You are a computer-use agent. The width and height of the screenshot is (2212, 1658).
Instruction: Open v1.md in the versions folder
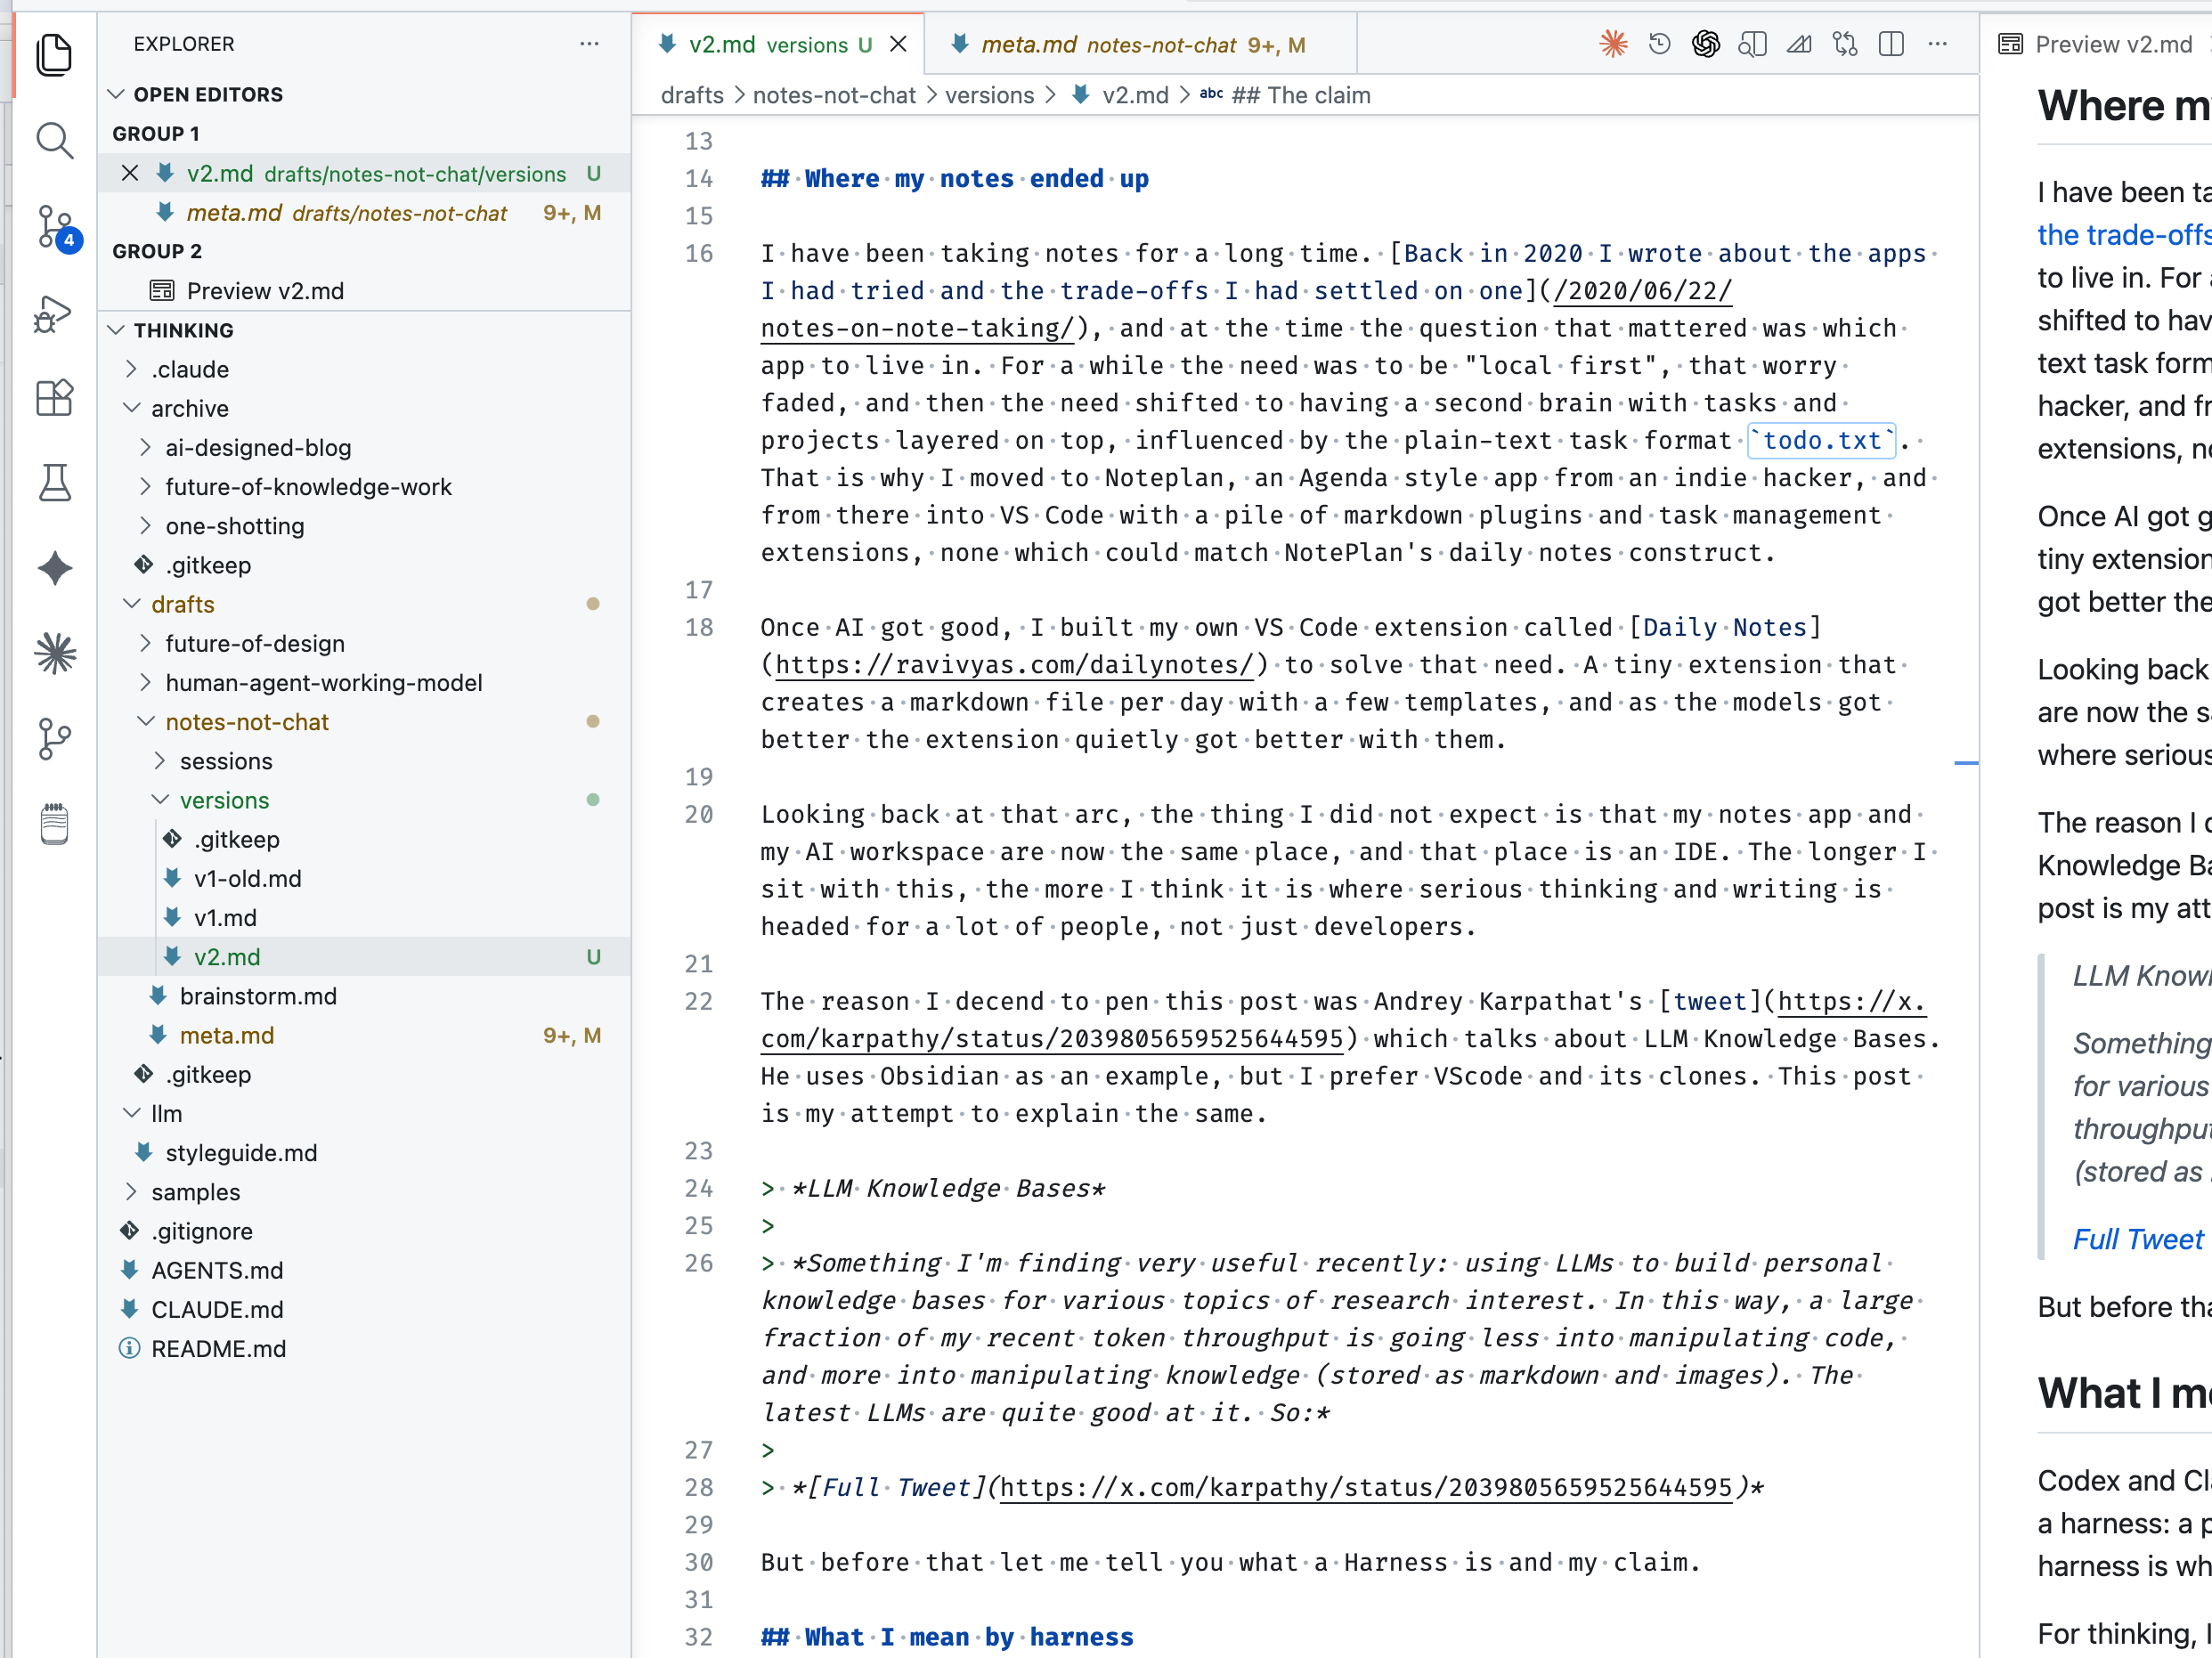pos(364,918)
